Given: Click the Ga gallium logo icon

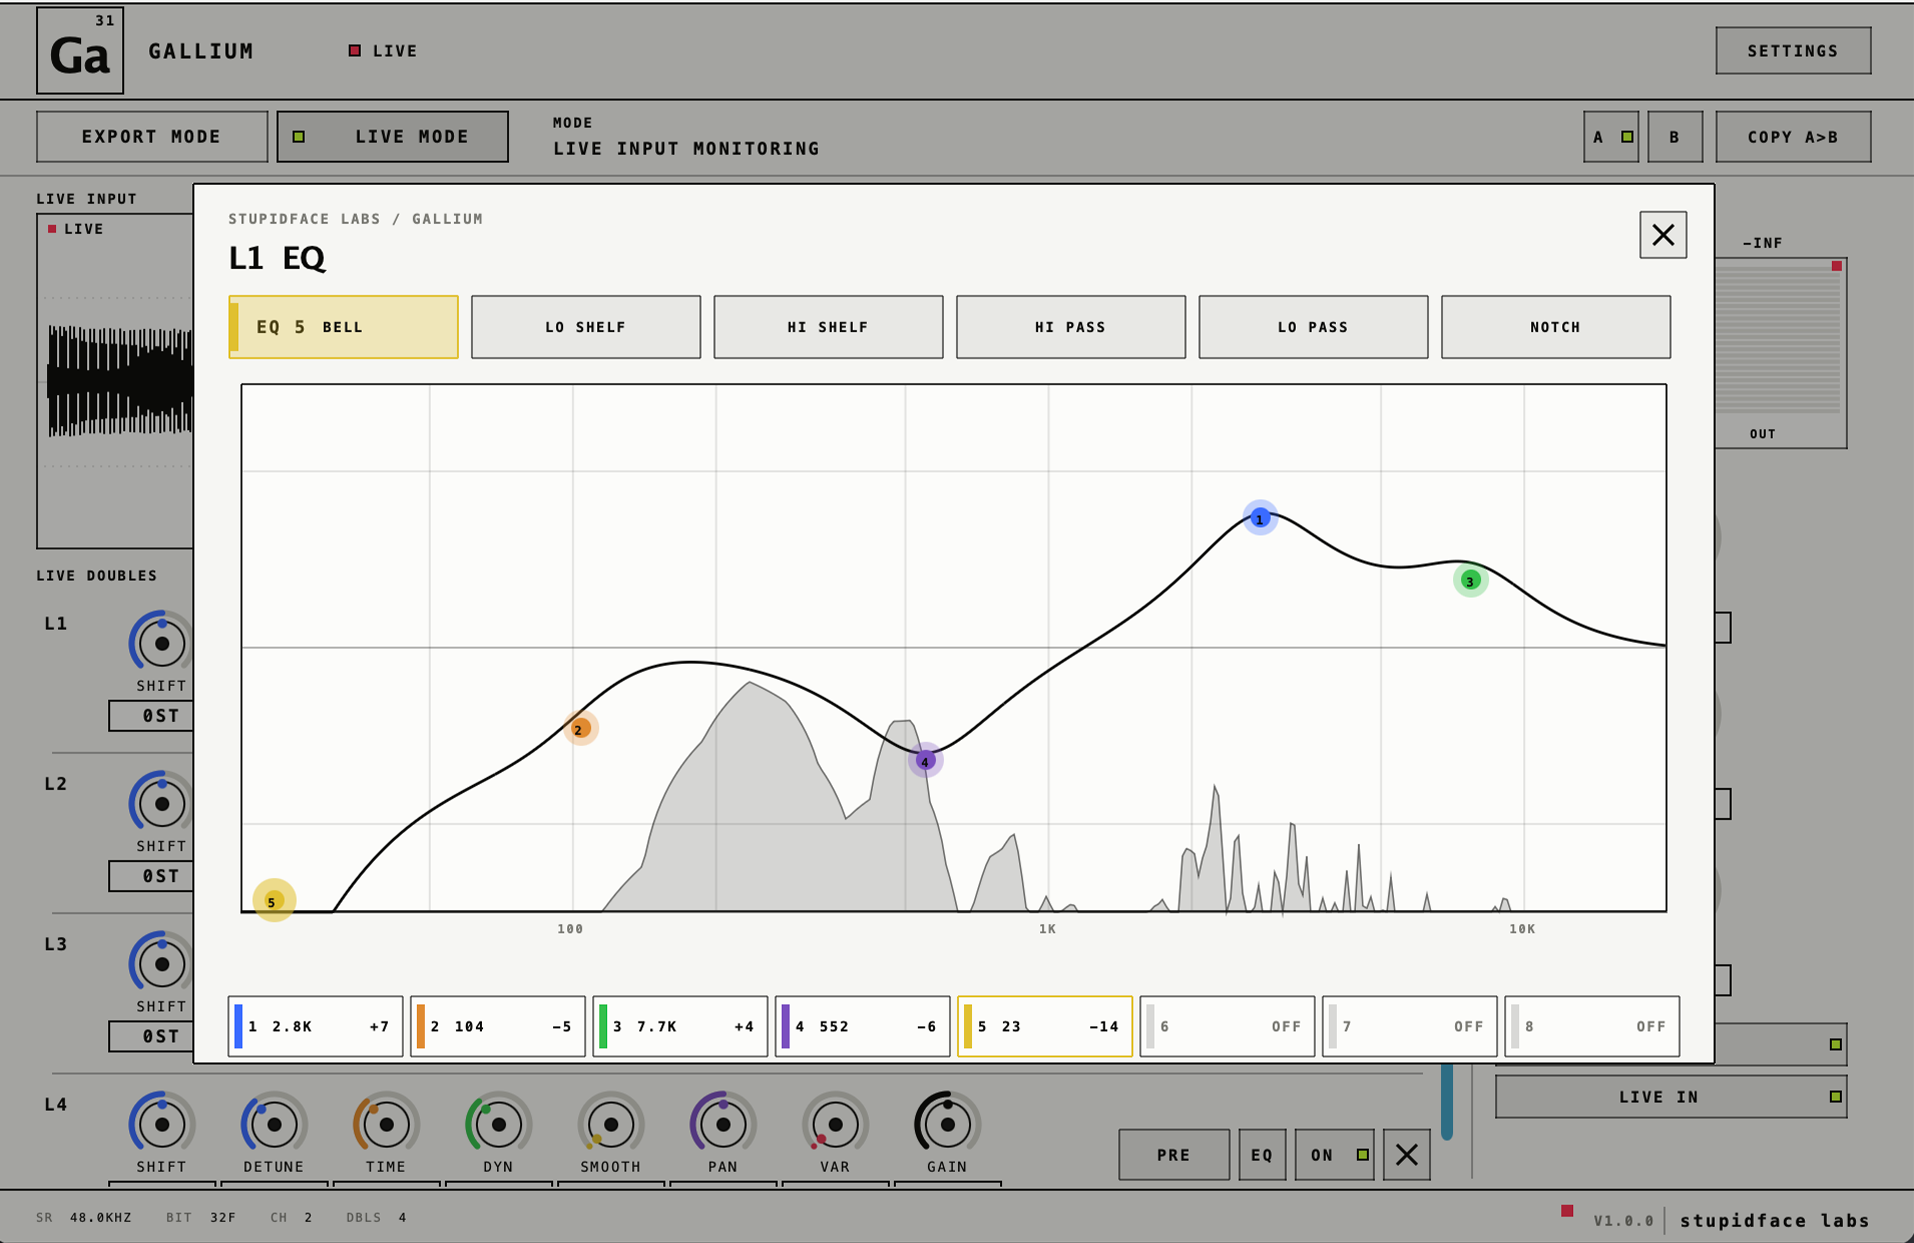Looking at the screenshot, I should tap(80, 50).
